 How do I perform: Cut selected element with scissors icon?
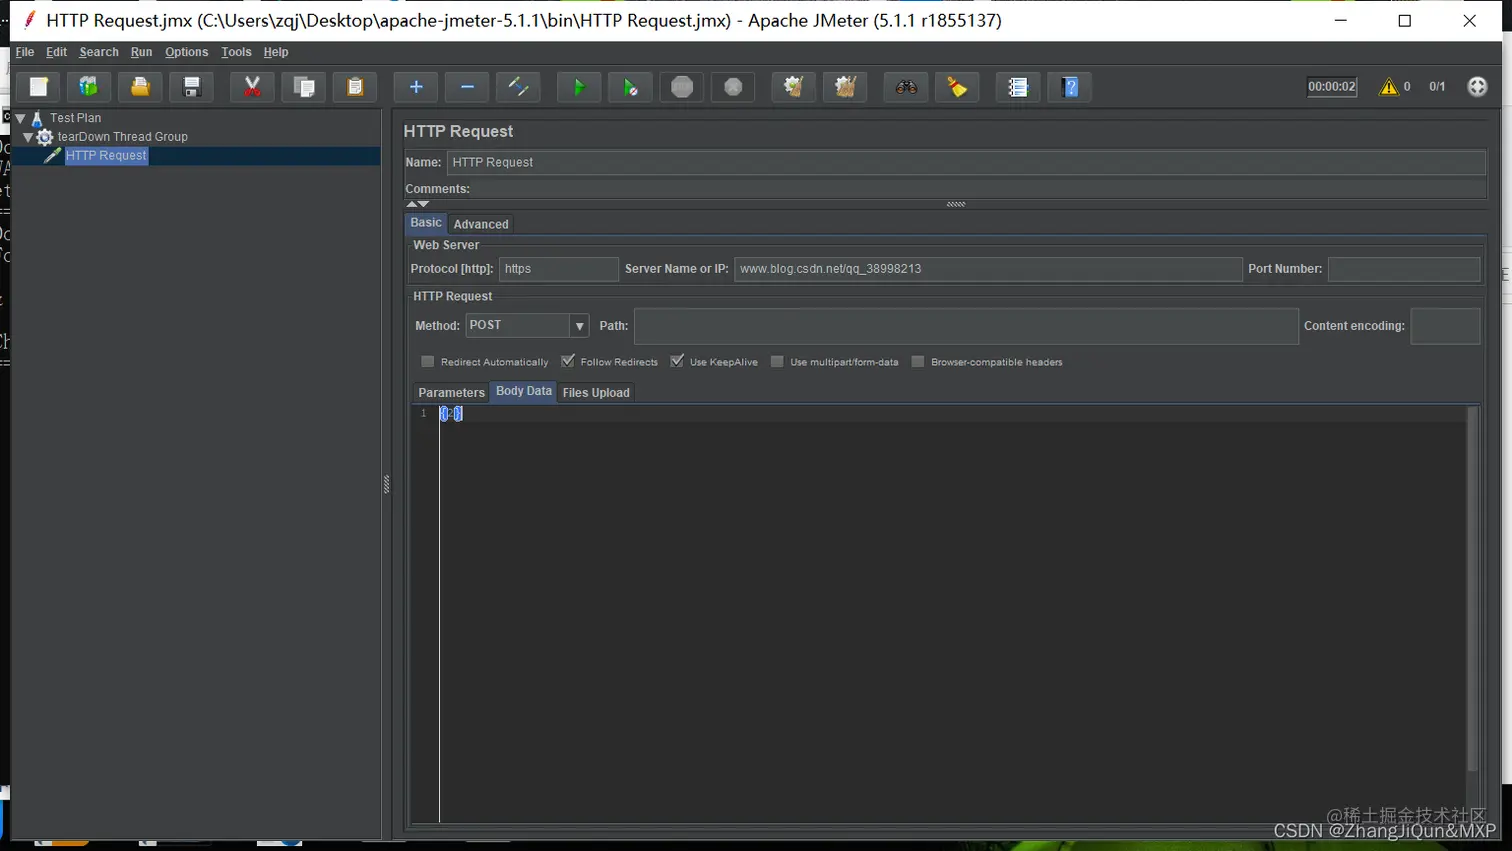(252, 87)
